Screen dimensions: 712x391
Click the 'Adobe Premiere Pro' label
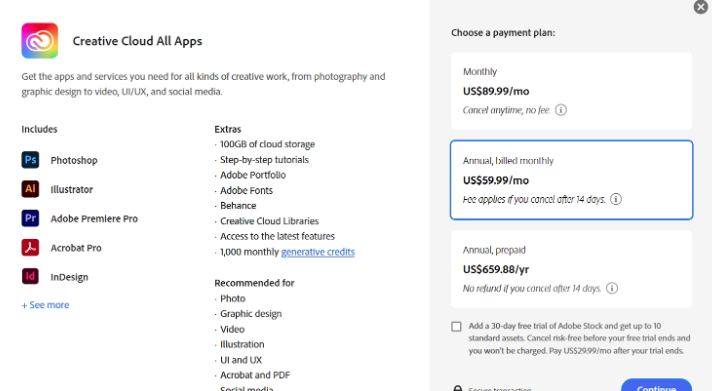[x=94, y=218]
